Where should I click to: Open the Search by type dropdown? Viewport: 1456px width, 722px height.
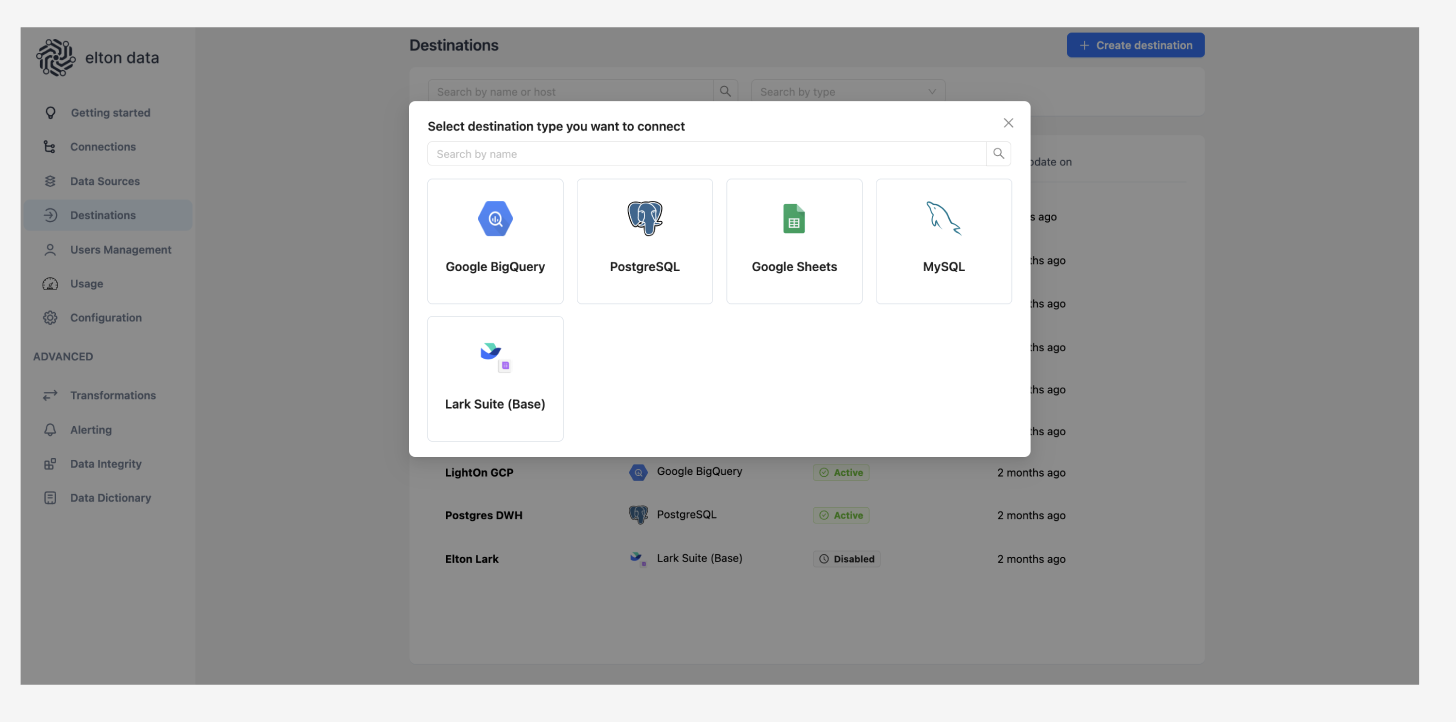click(848, 92)
